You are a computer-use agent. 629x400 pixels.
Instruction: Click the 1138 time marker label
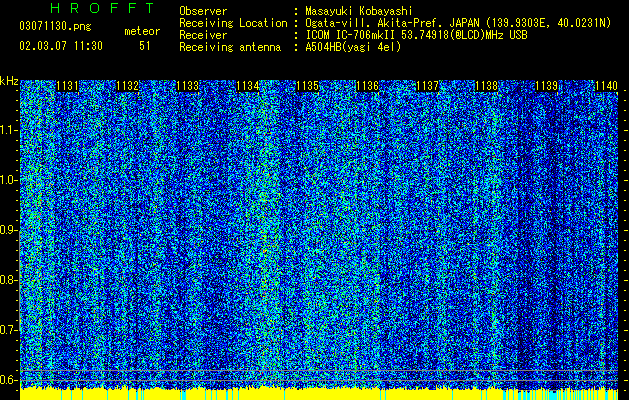(x=487, y=86)
